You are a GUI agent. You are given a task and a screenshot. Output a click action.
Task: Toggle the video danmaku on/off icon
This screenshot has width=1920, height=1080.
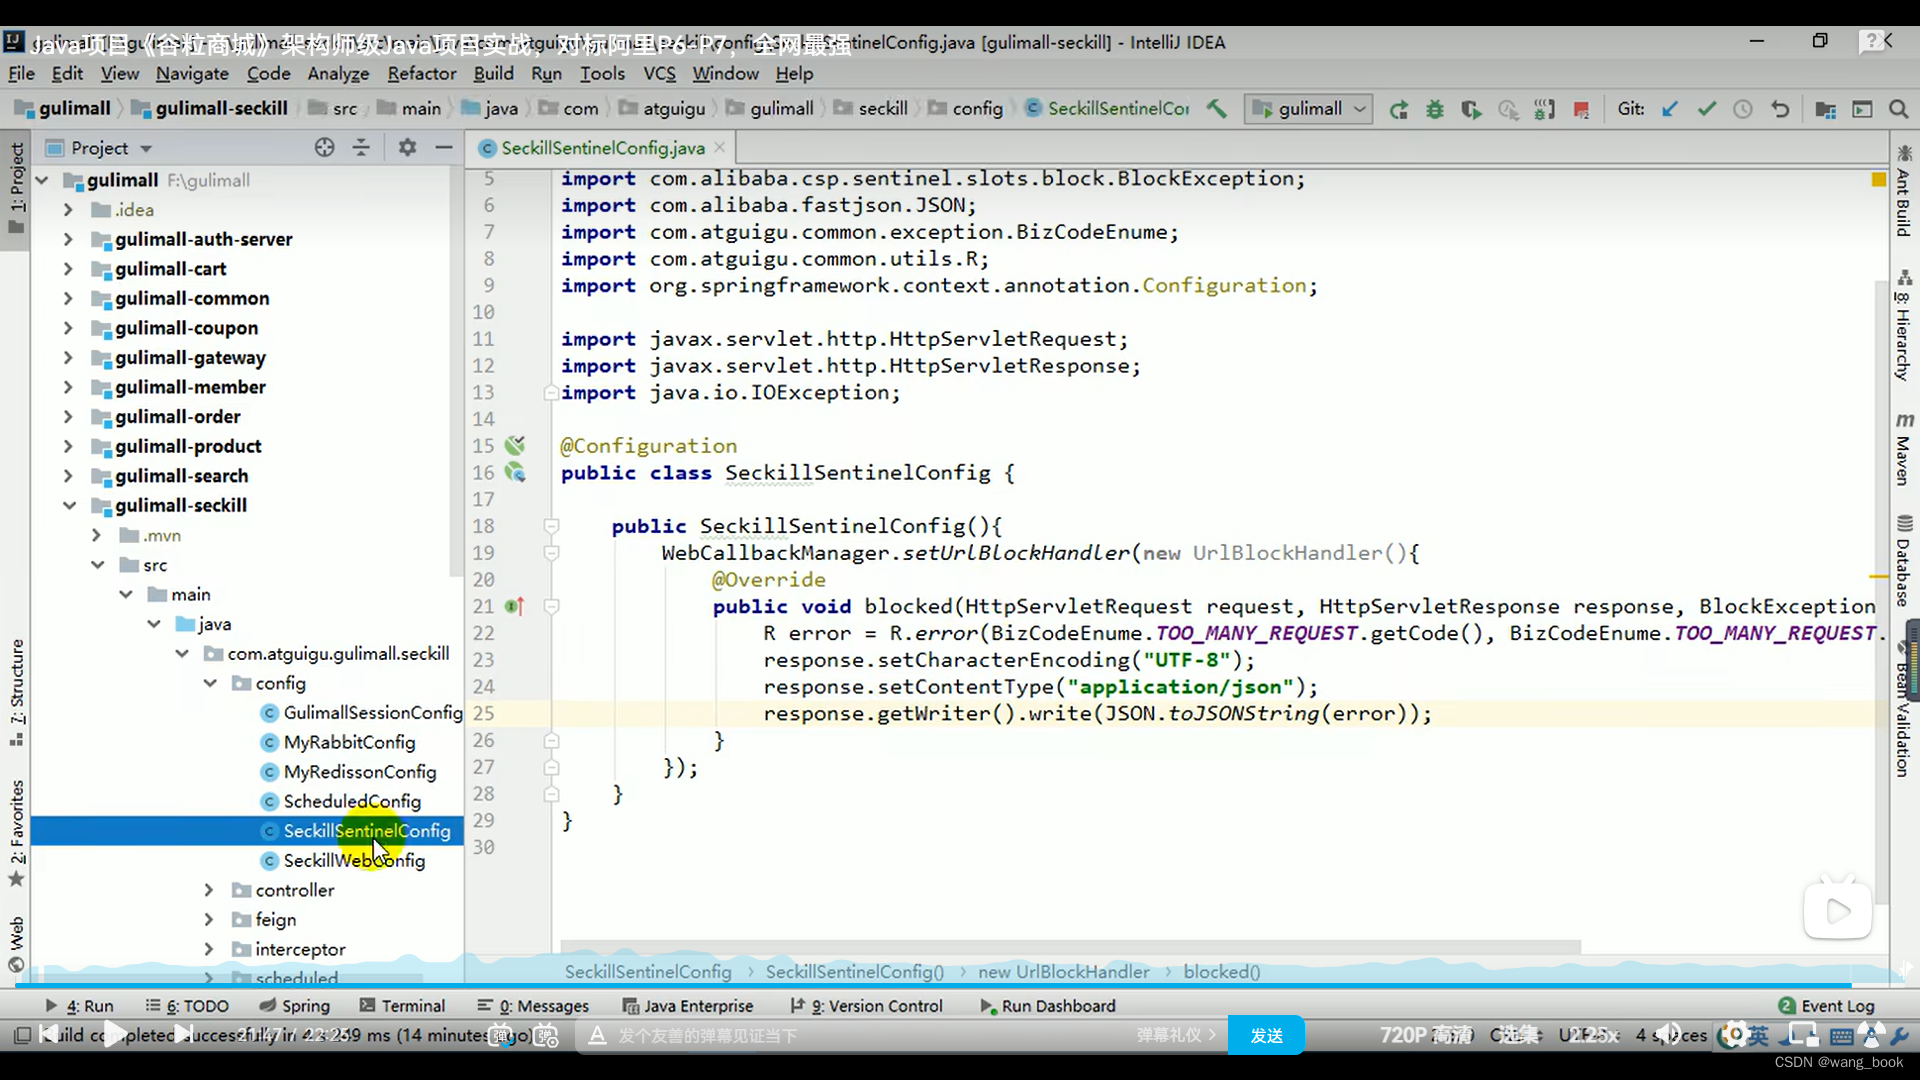(x=501, y=1036)
